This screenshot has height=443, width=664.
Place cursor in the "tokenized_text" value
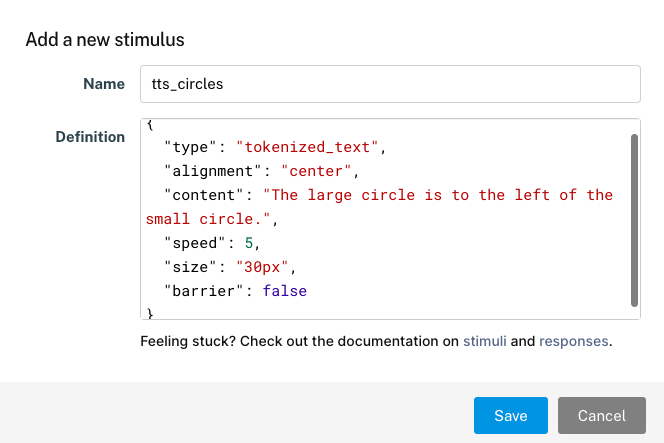(307, 147)
